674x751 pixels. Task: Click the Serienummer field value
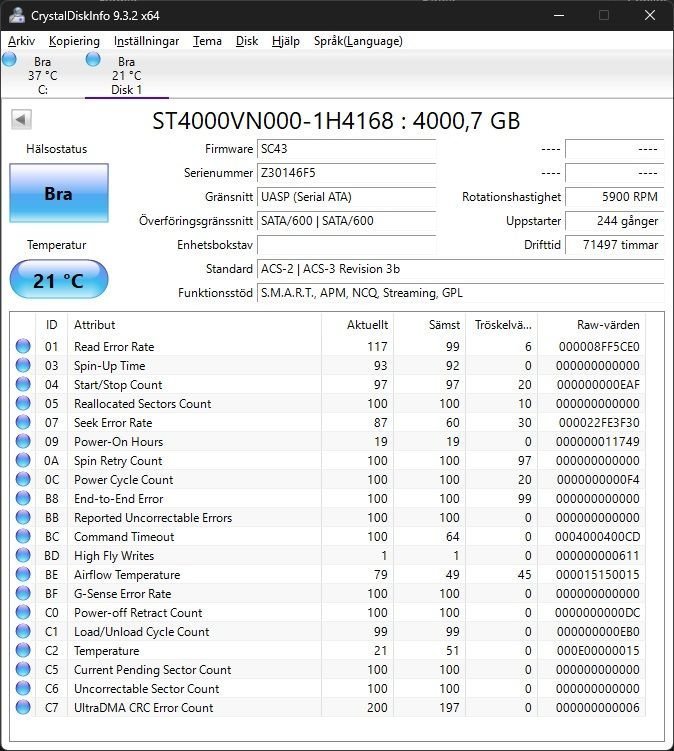coord(346,173)
